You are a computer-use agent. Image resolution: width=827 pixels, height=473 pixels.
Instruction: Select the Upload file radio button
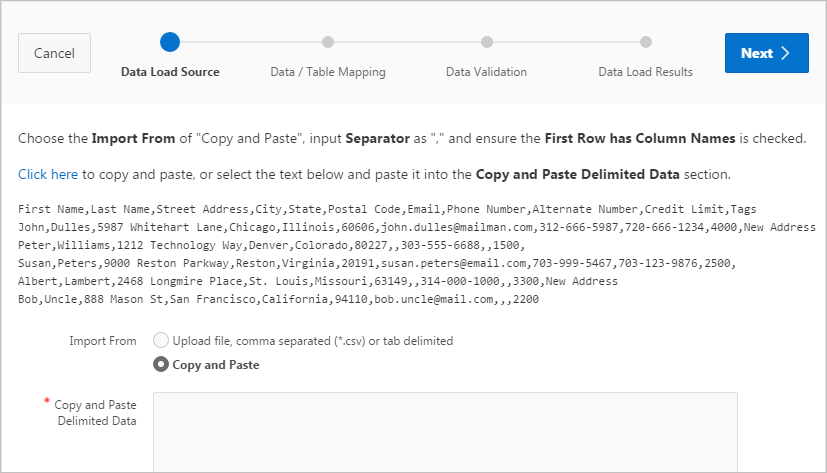pyautogui.click(x=160, y=341)
